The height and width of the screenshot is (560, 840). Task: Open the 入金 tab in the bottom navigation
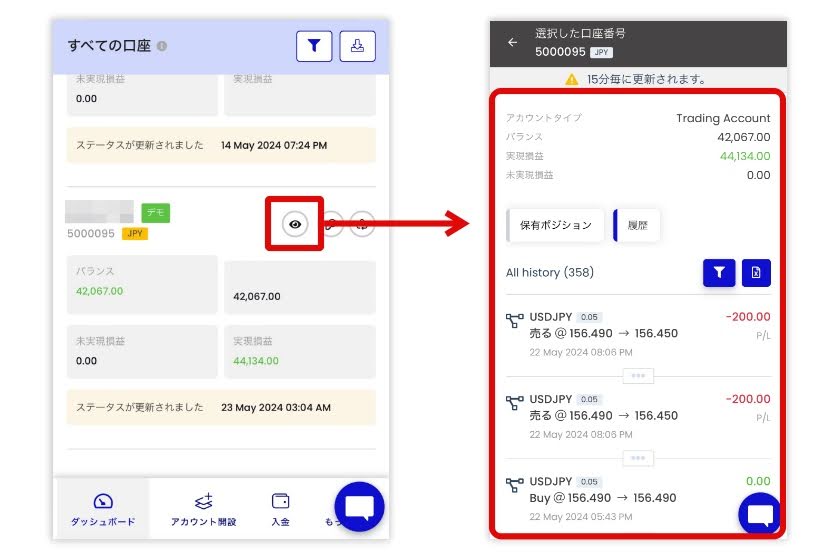(280, 509)
